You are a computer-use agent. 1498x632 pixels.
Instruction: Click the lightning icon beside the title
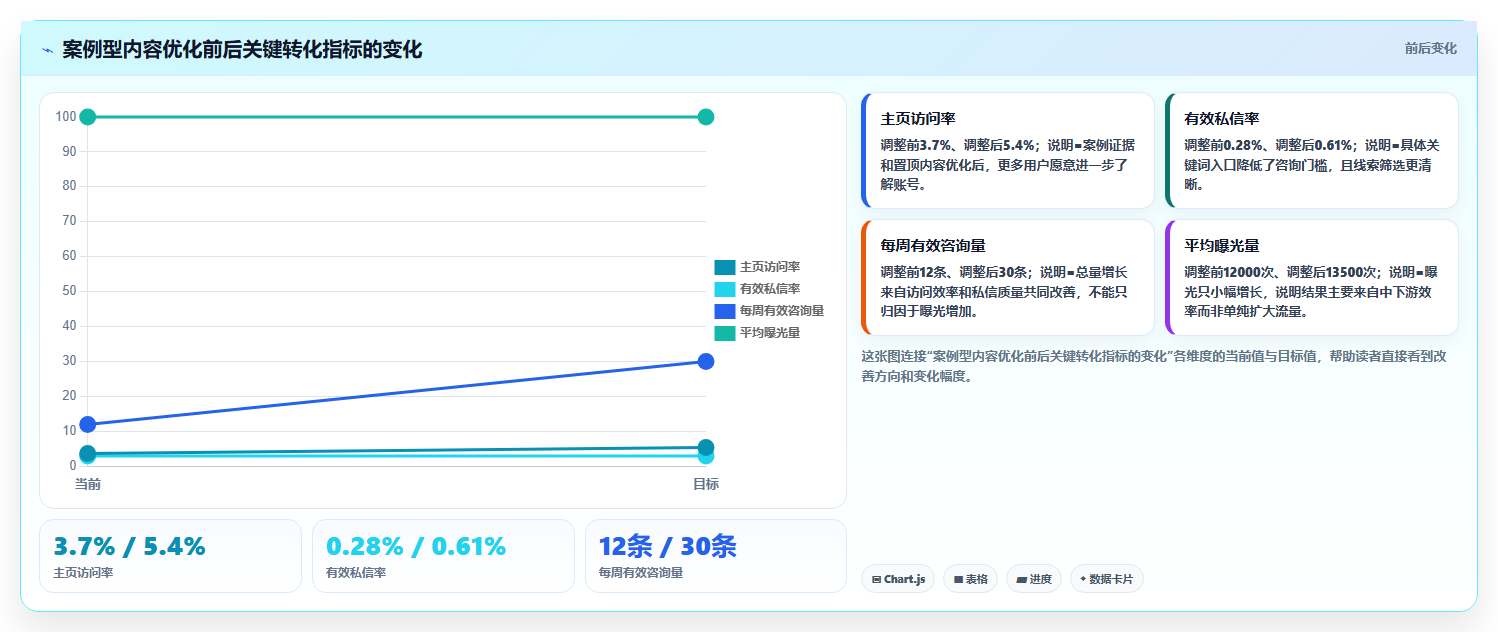pyautogui.click(x=48, y=50)
